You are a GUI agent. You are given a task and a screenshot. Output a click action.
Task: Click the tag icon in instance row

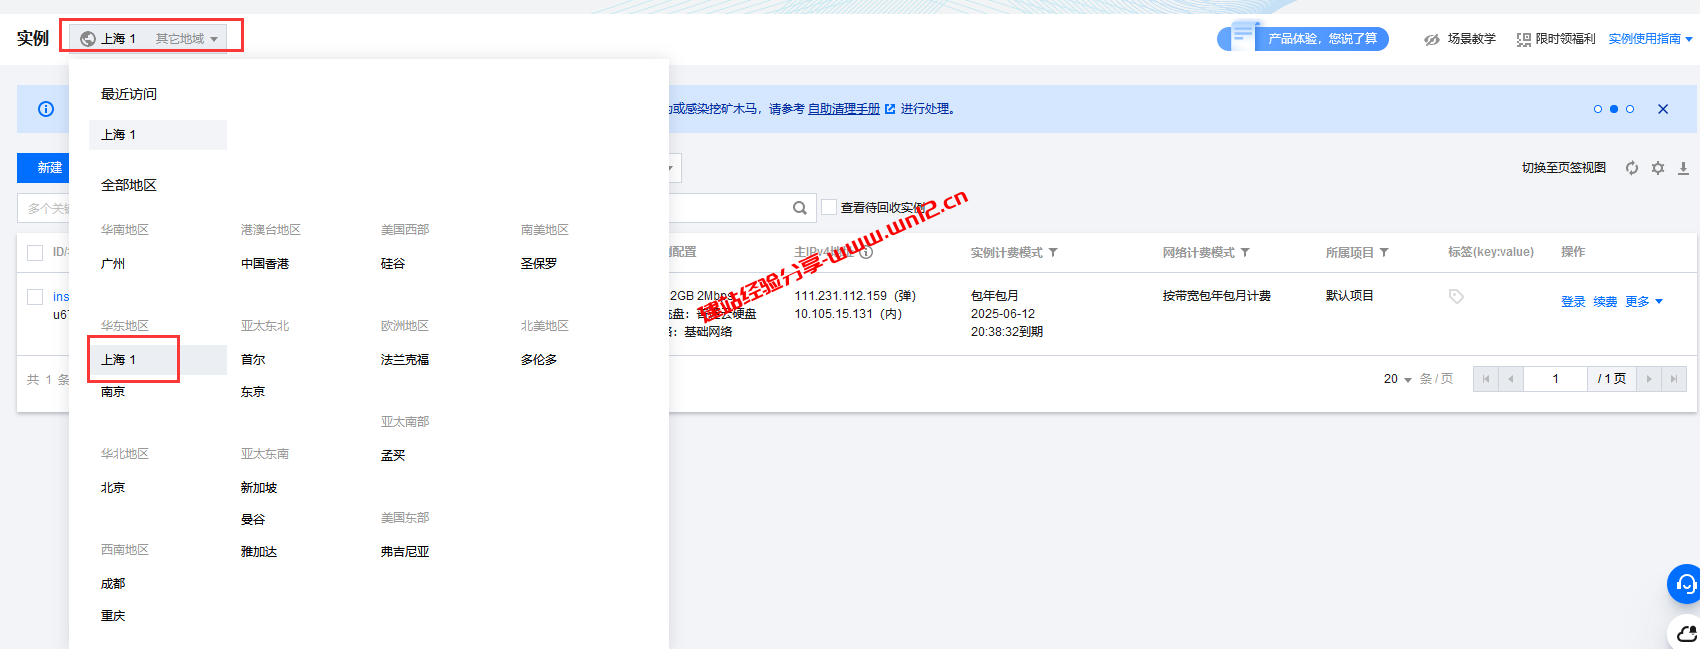(1456, 297)
